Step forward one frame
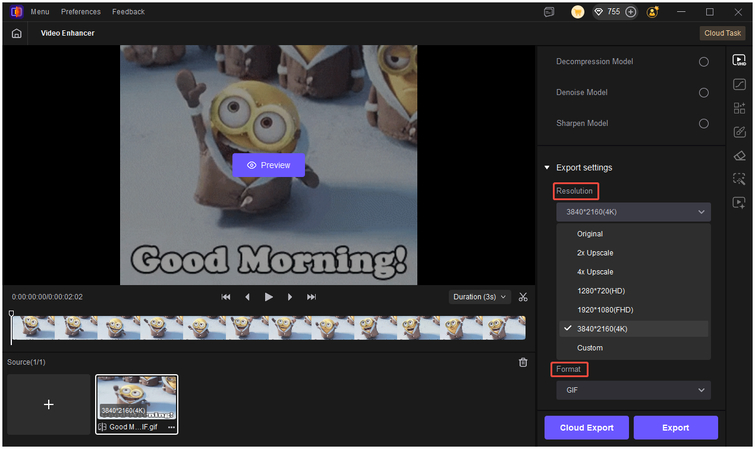This screenshot has height=449, width=755. tap(290, 297)
